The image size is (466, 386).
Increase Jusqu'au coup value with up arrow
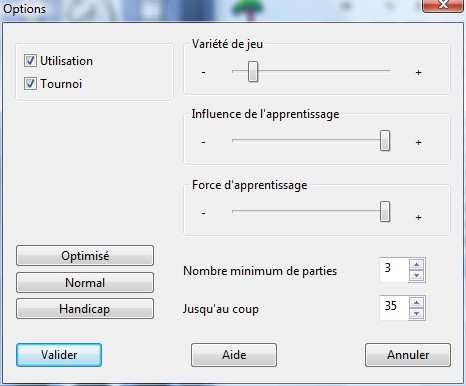coord(417,302)
